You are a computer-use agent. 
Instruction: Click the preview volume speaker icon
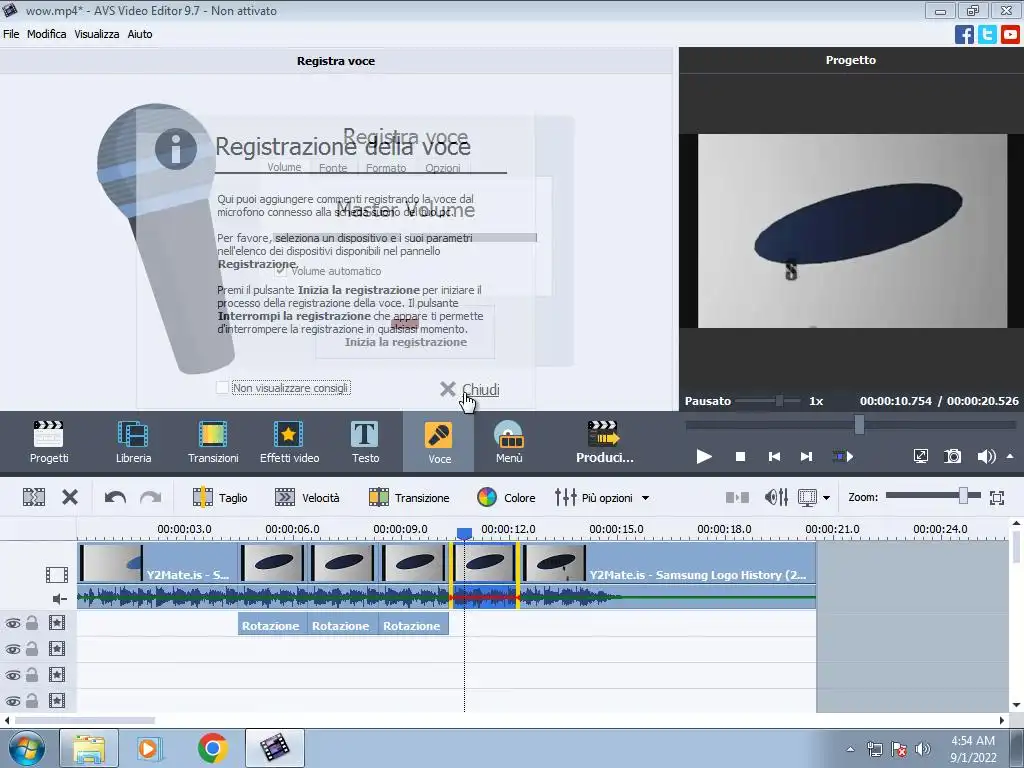(x=986, y=456)
